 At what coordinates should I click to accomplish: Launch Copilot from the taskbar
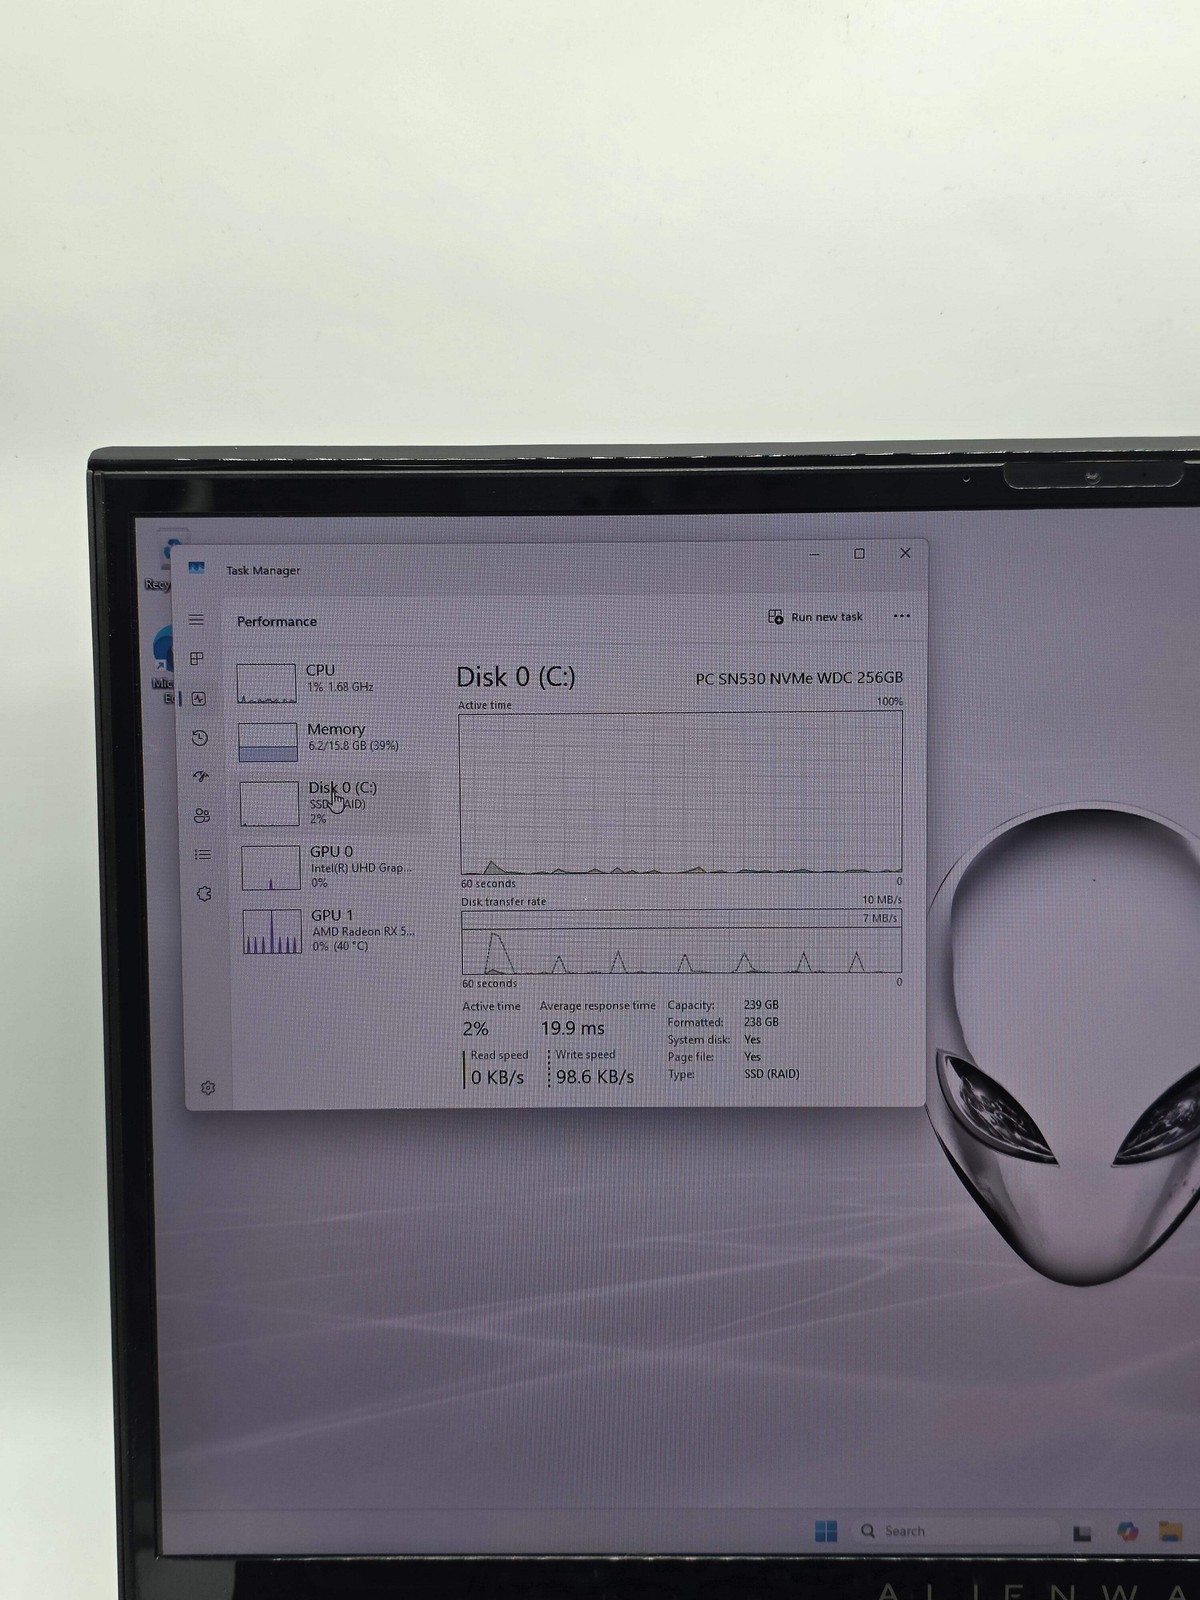tap(1128, 1532)
